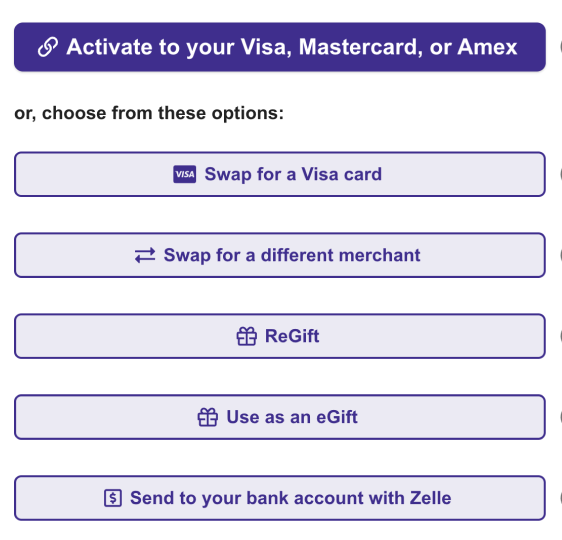Click the chain link icon on Activate button
Viewport: 562px width, 540px height.
(48, 47)
